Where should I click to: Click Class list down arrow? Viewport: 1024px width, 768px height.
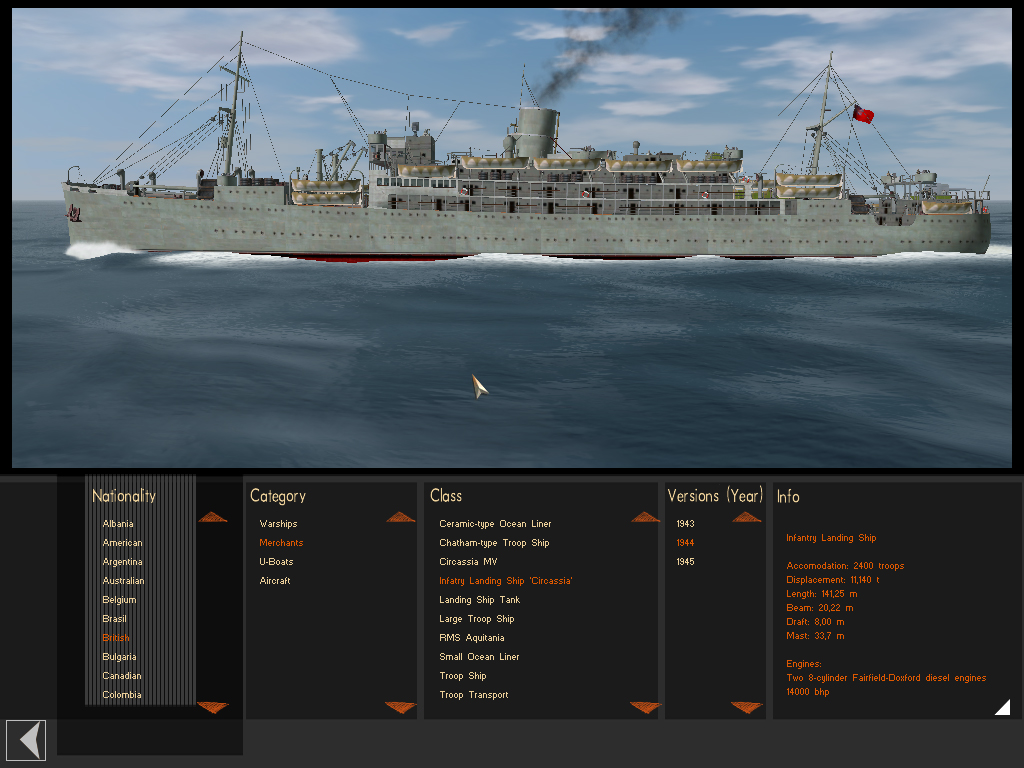pos(646,707)
